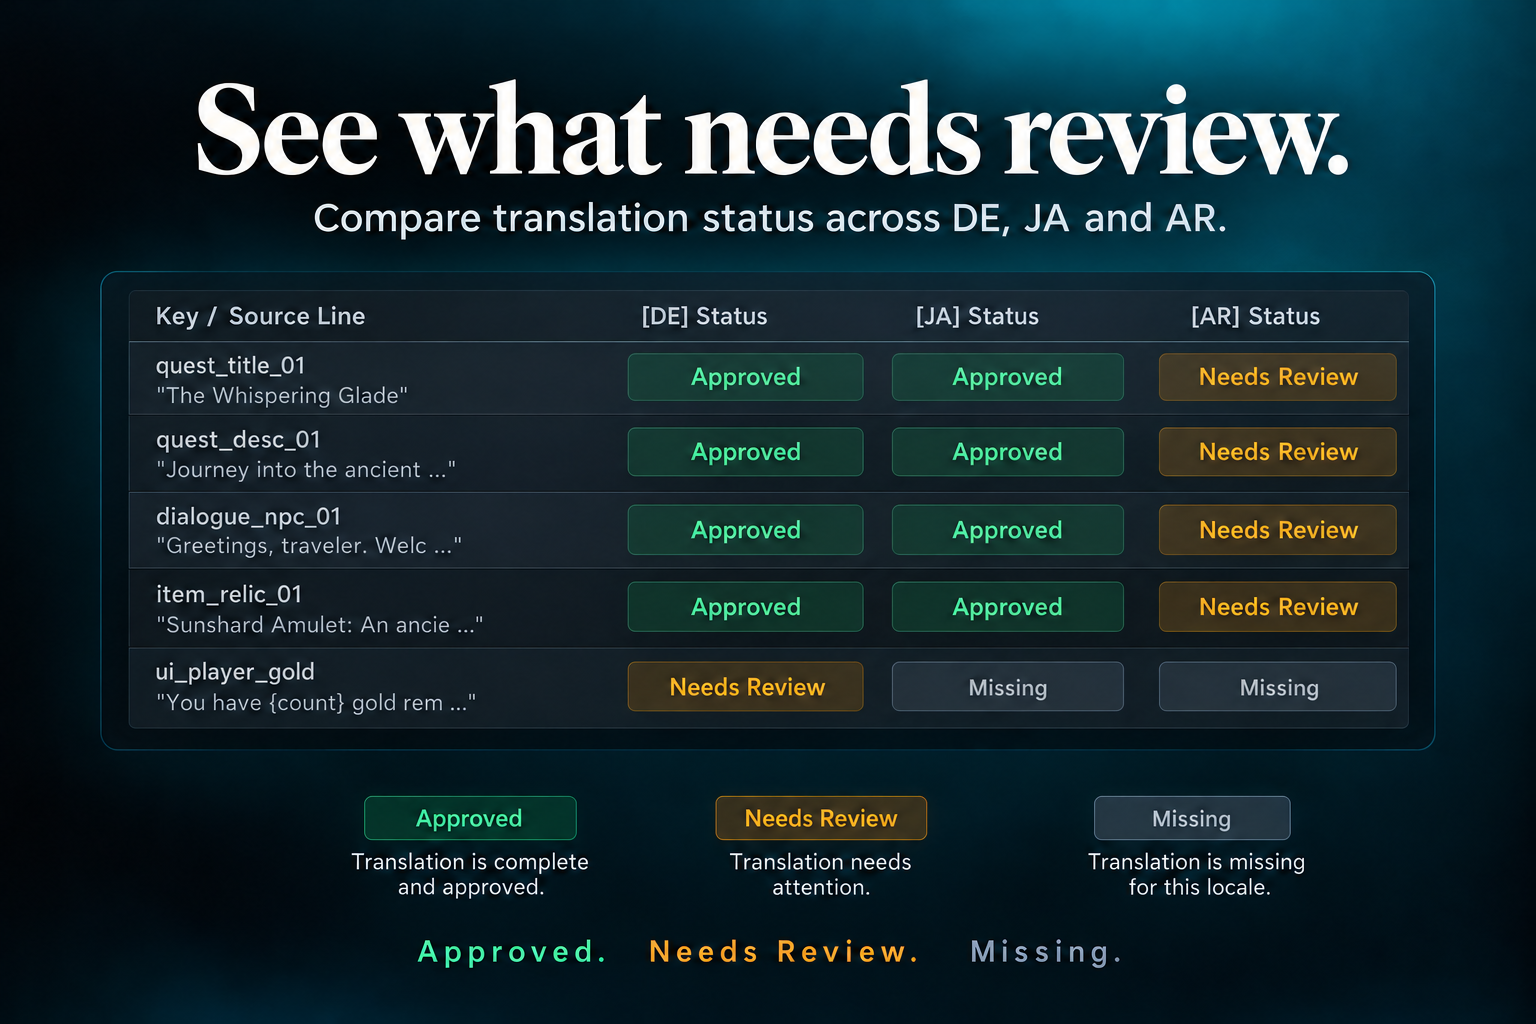The height and width of the screenshot is (1024, 1536).
Task: Choose the DE Approved badge in dialogue_npc_01 row
Action: [x=745, y=530]
